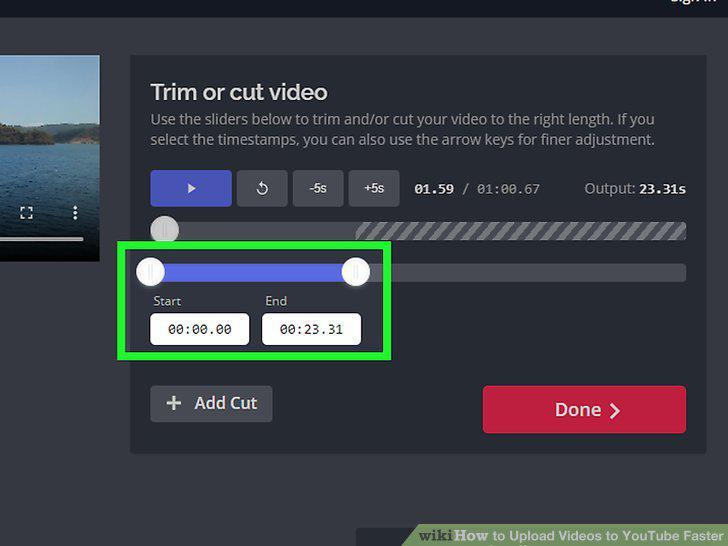
Task: Click the striped excluded section of timeline
Action: (x=521, y=231)
